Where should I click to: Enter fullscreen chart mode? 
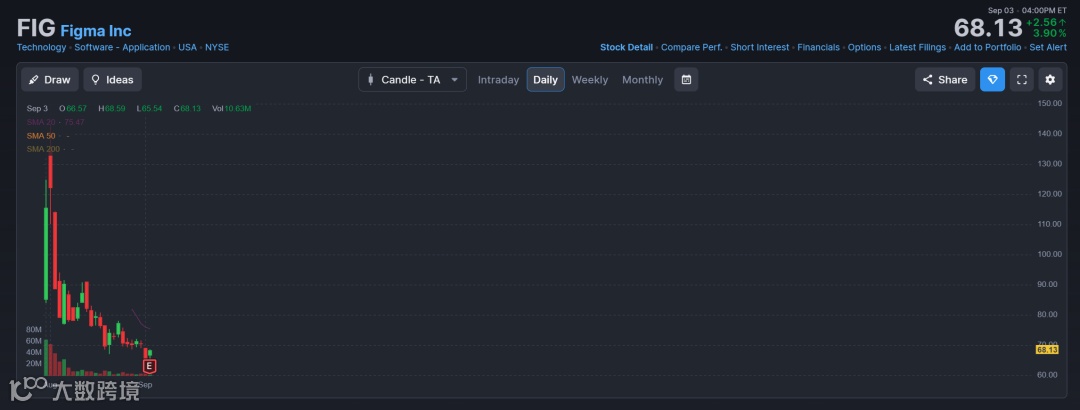coord(1022,80)
